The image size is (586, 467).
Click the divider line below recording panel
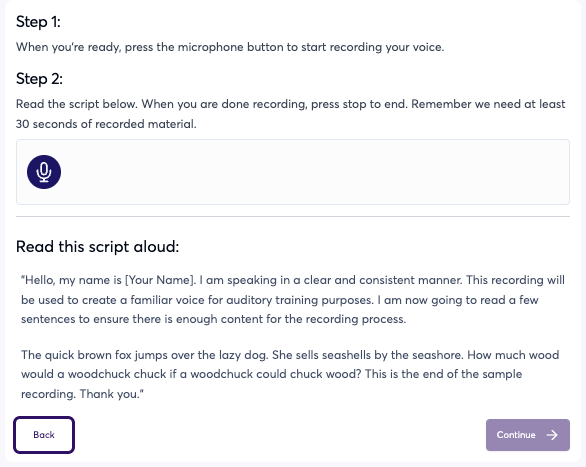coord(293,216)
